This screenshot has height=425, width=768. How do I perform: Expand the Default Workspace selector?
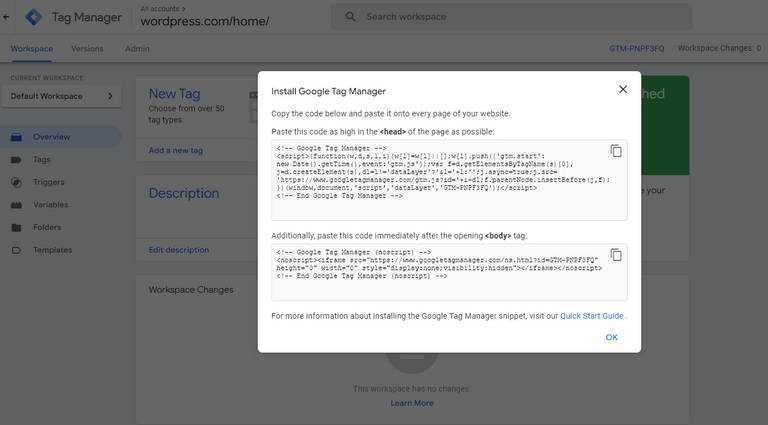tap(62, 96)
